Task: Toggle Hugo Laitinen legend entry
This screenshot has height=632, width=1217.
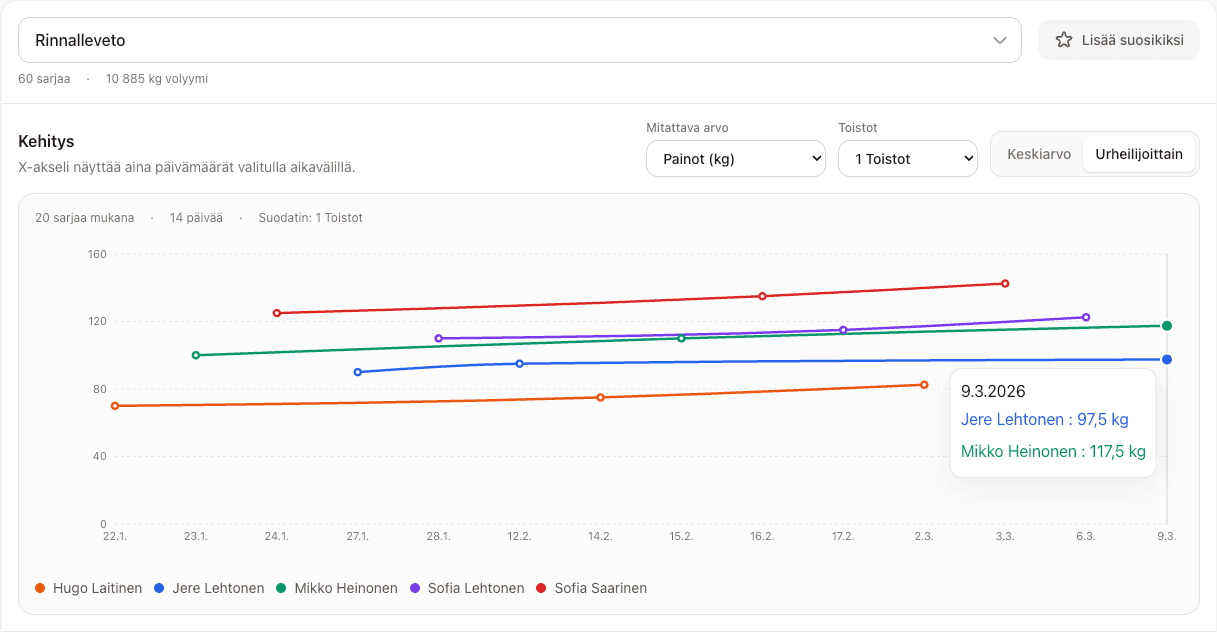Action: (x=88, y=588)
